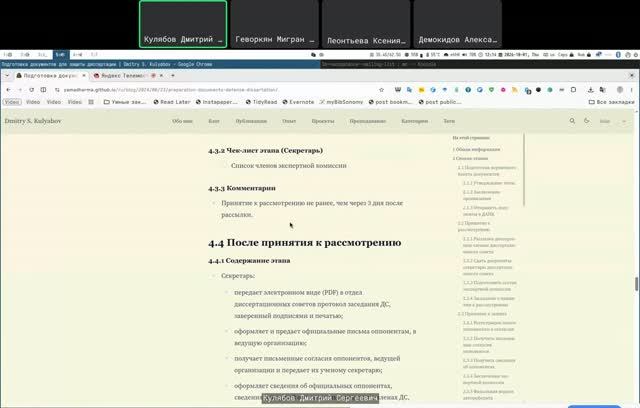Click the 4.4 После принятия к рассмотрению heading

pos(304,243)
